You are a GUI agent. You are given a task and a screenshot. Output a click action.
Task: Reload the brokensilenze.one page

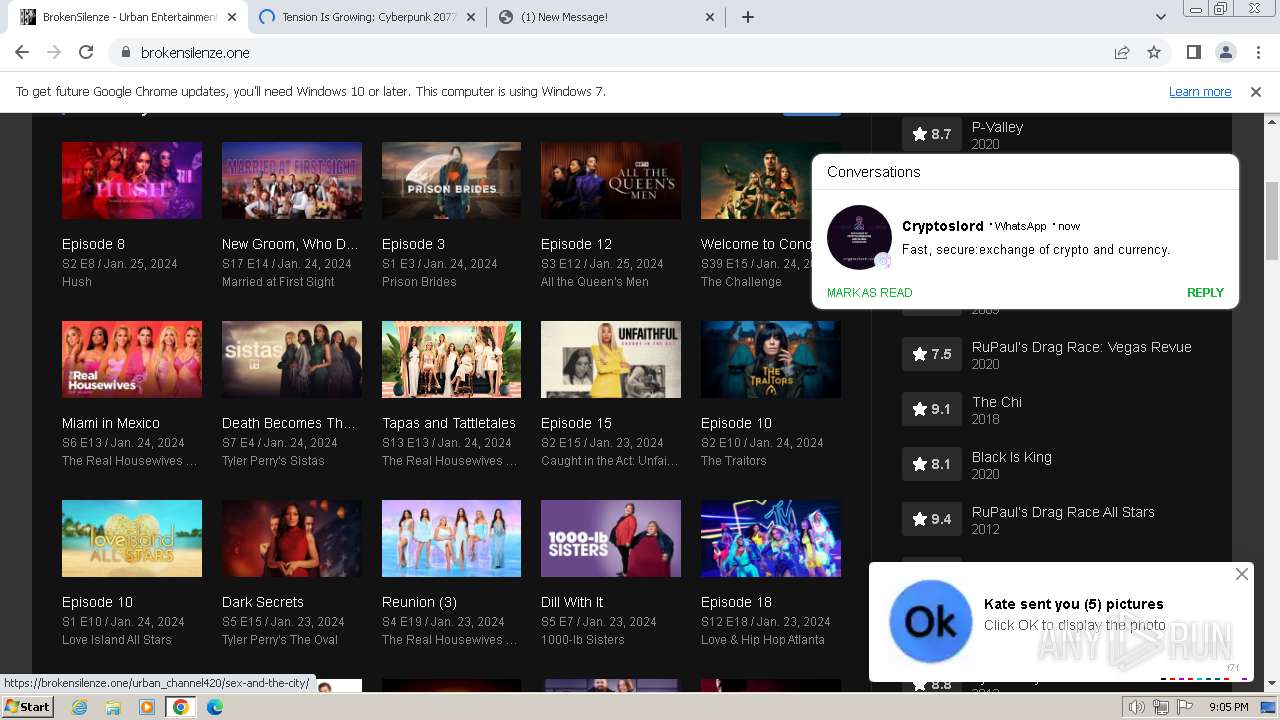[x=86, y=53]
